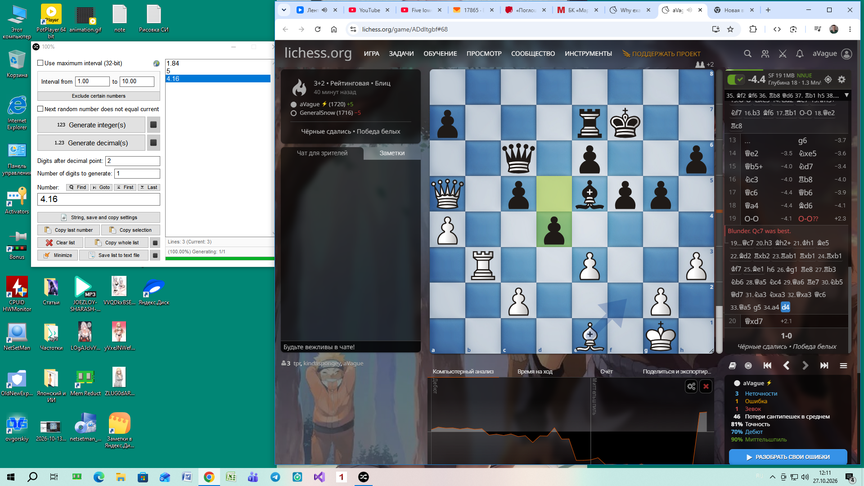Open the lichess engine settings gear
Viewport: 864px width, 486px height.
click(841, 79)
